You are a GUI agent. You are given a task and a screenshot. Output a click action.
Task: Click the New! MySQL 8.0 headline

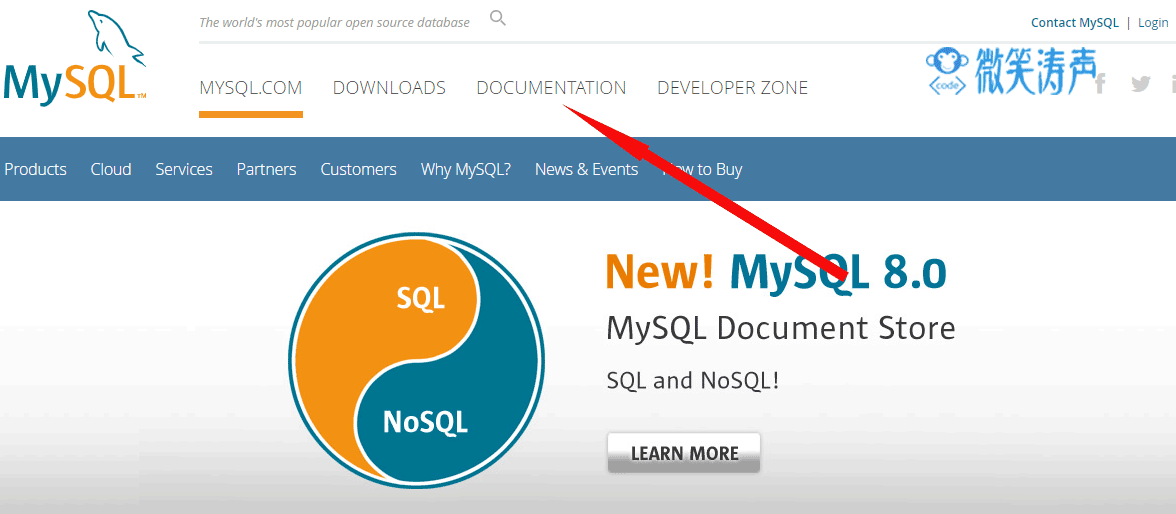(776, 272)
